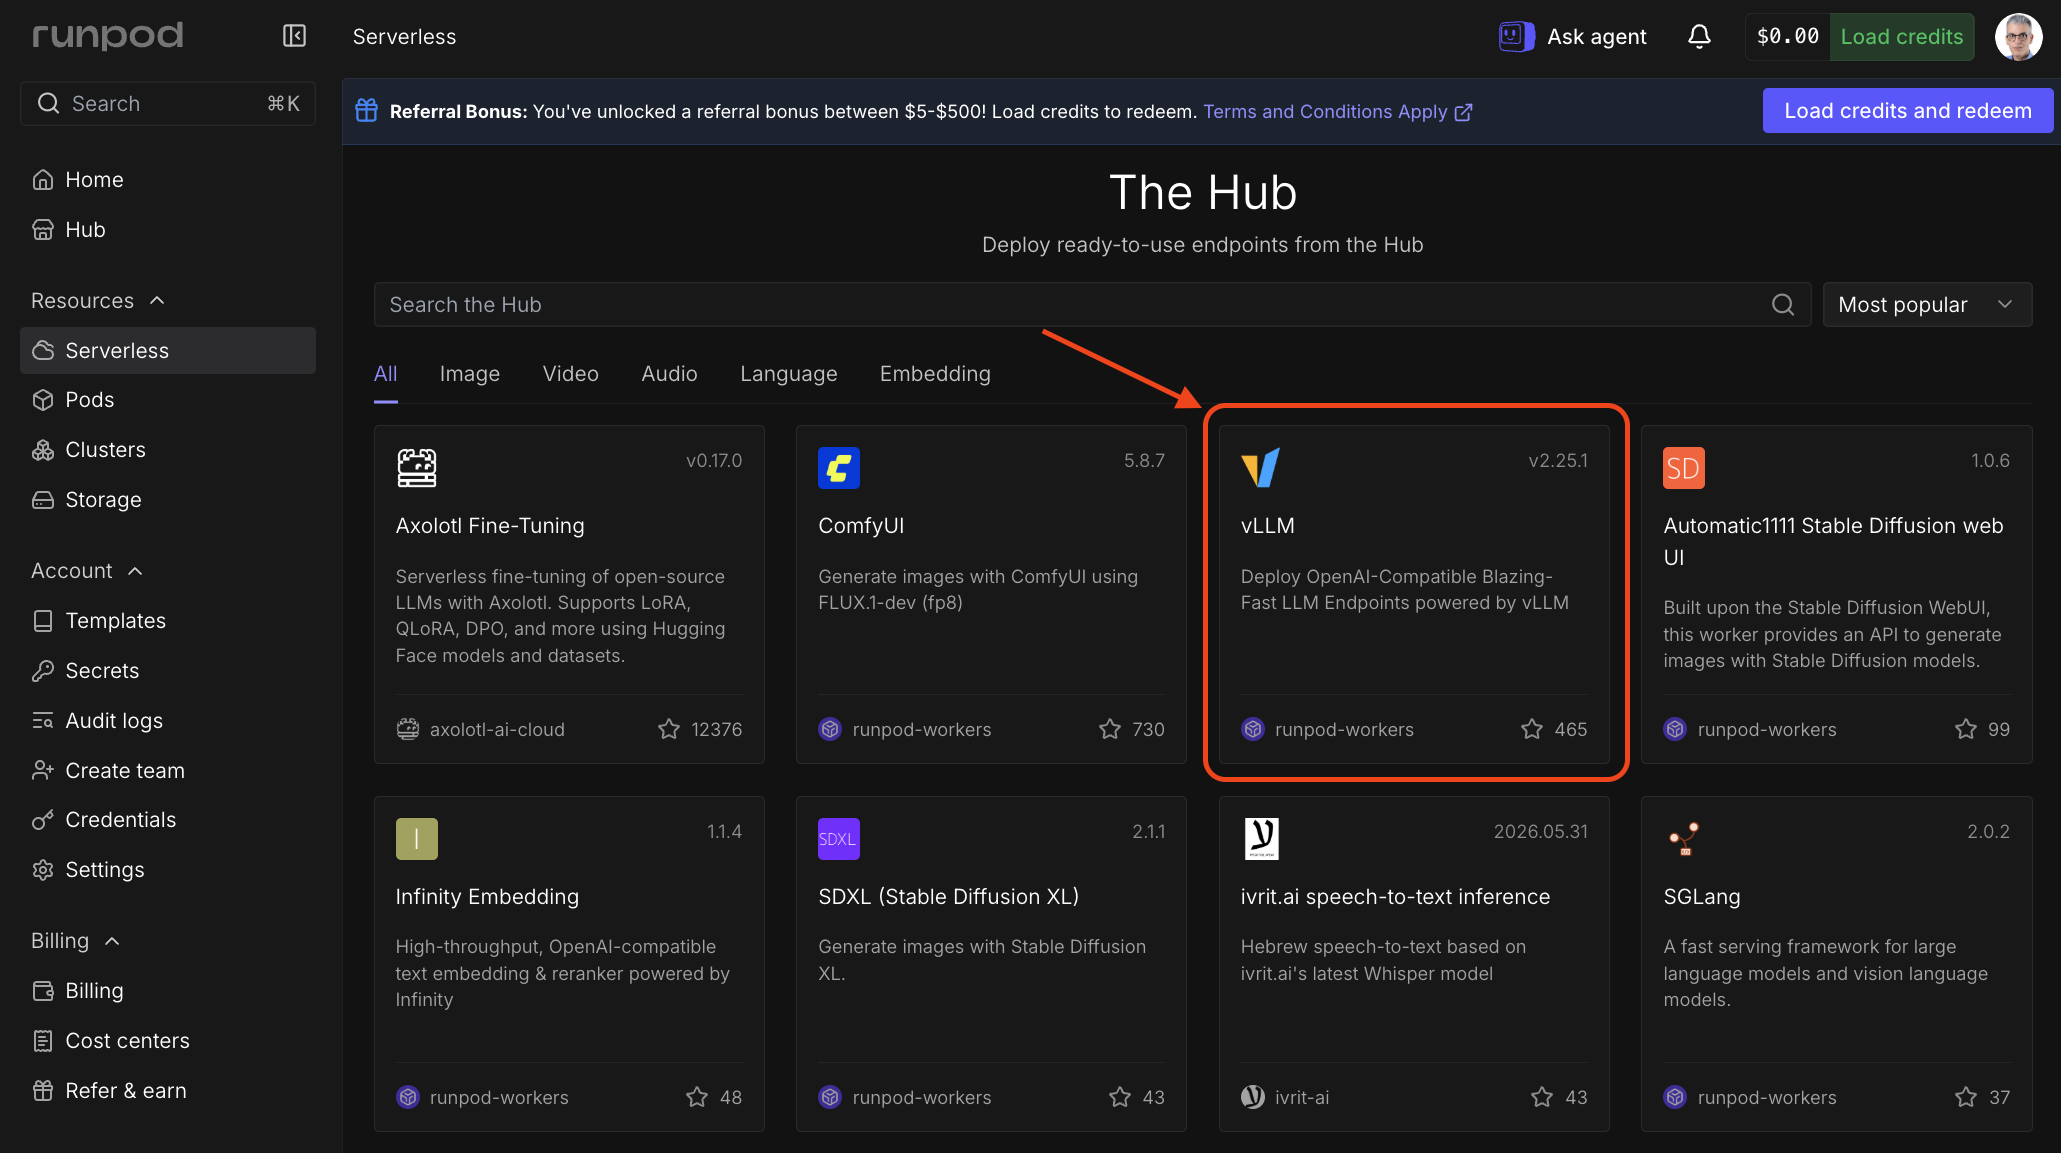Switch to the Video tab
This screenshot has height=1153, width=2061.
571,374
